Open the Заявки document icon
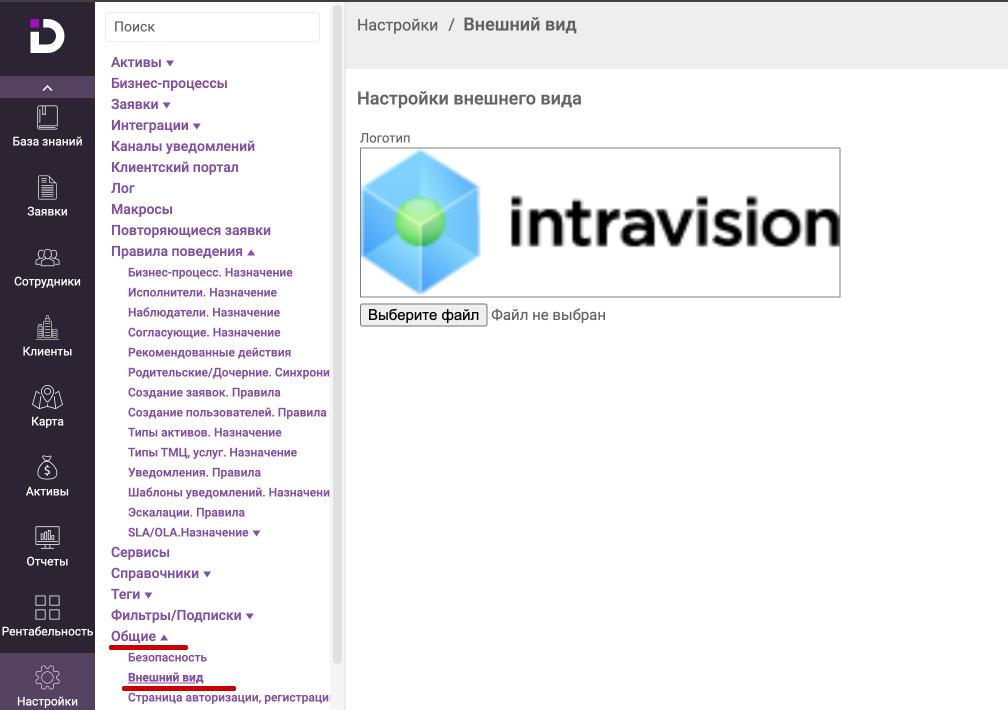The height and width of the screenshot is (710, 1008). (x=47, y=188)
